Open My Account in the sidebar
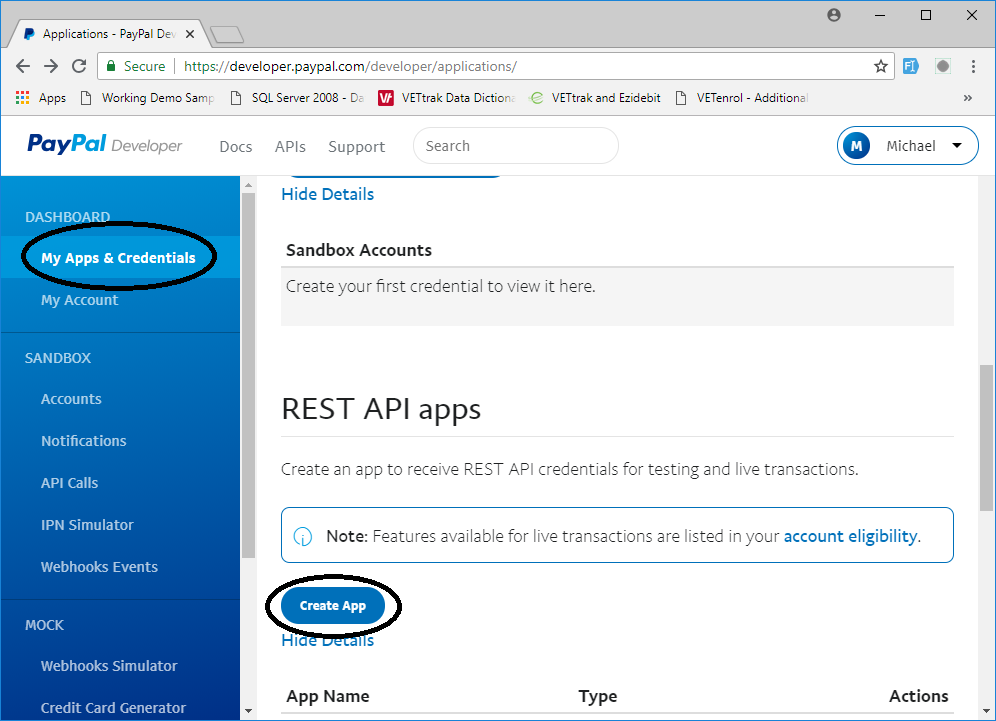The height and width of the screenshot is (721, 996). tap(79, 300)
